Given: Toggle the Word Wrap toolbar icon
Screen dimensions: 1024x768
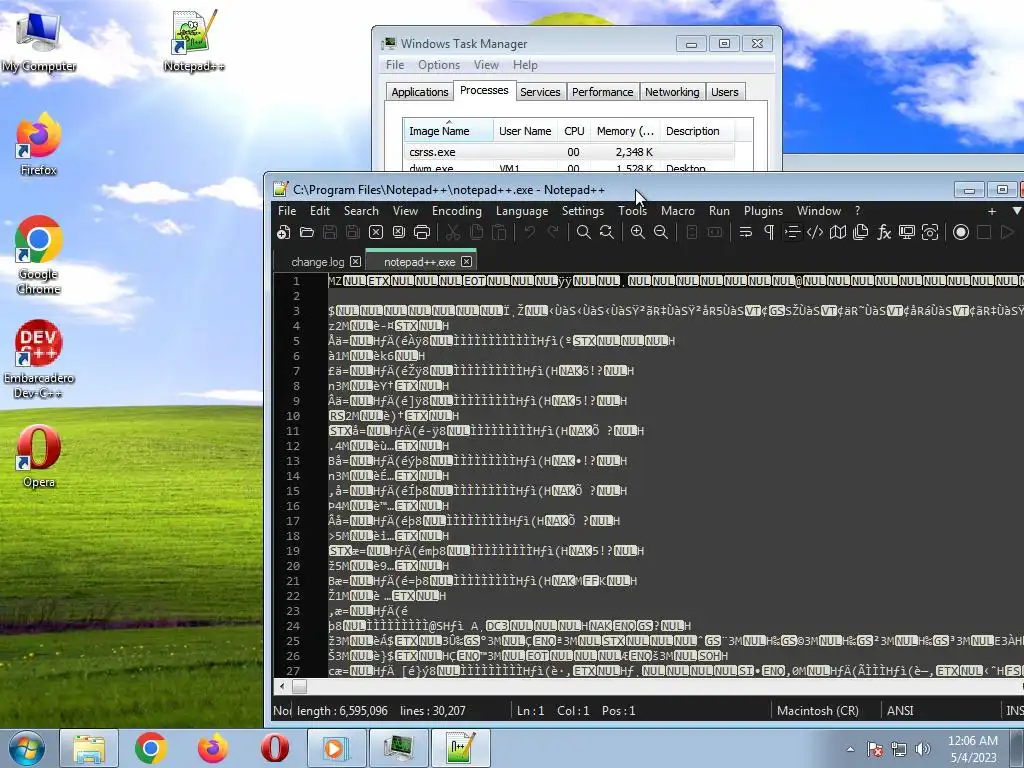Looking at the screenshot, I should point(745,232).
